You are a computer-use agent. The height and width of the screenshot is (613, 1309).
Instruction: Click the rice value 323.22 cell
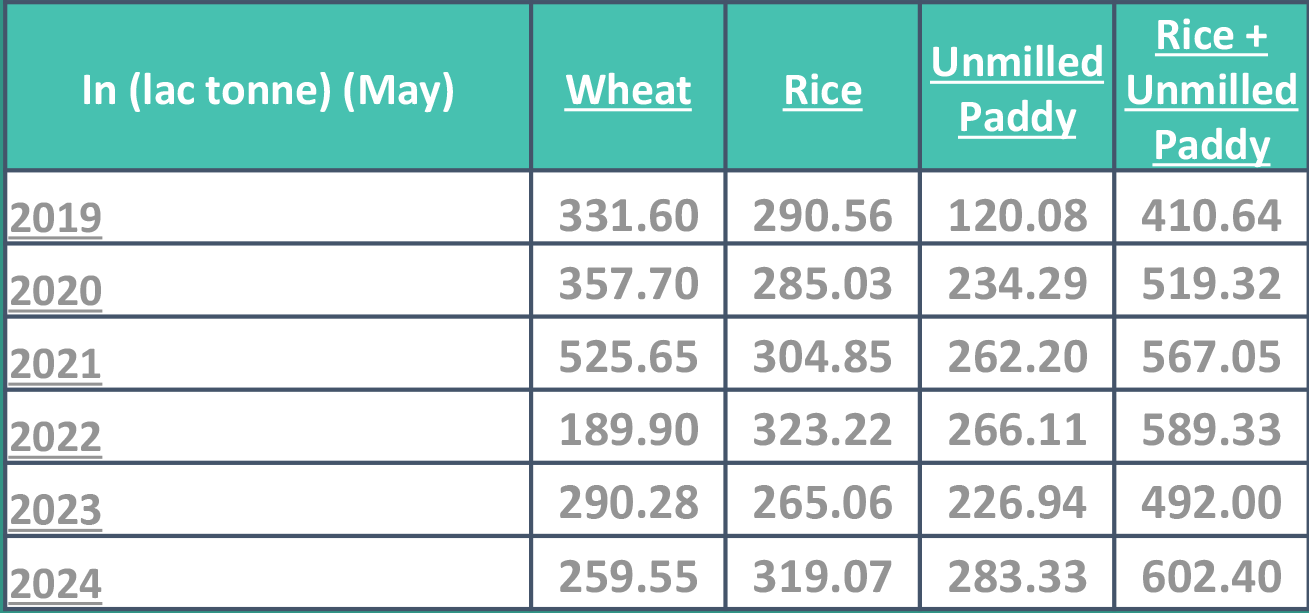click(823, 430)
